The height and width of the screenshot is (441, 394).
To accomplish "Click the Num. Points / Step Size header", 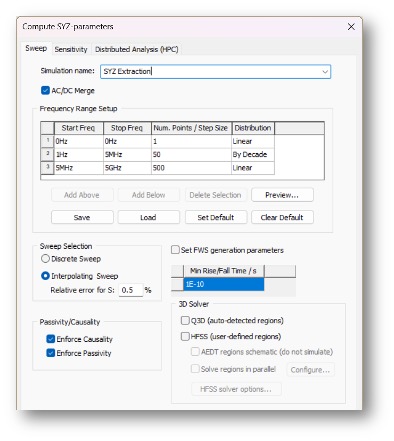I will click(191, 128).
